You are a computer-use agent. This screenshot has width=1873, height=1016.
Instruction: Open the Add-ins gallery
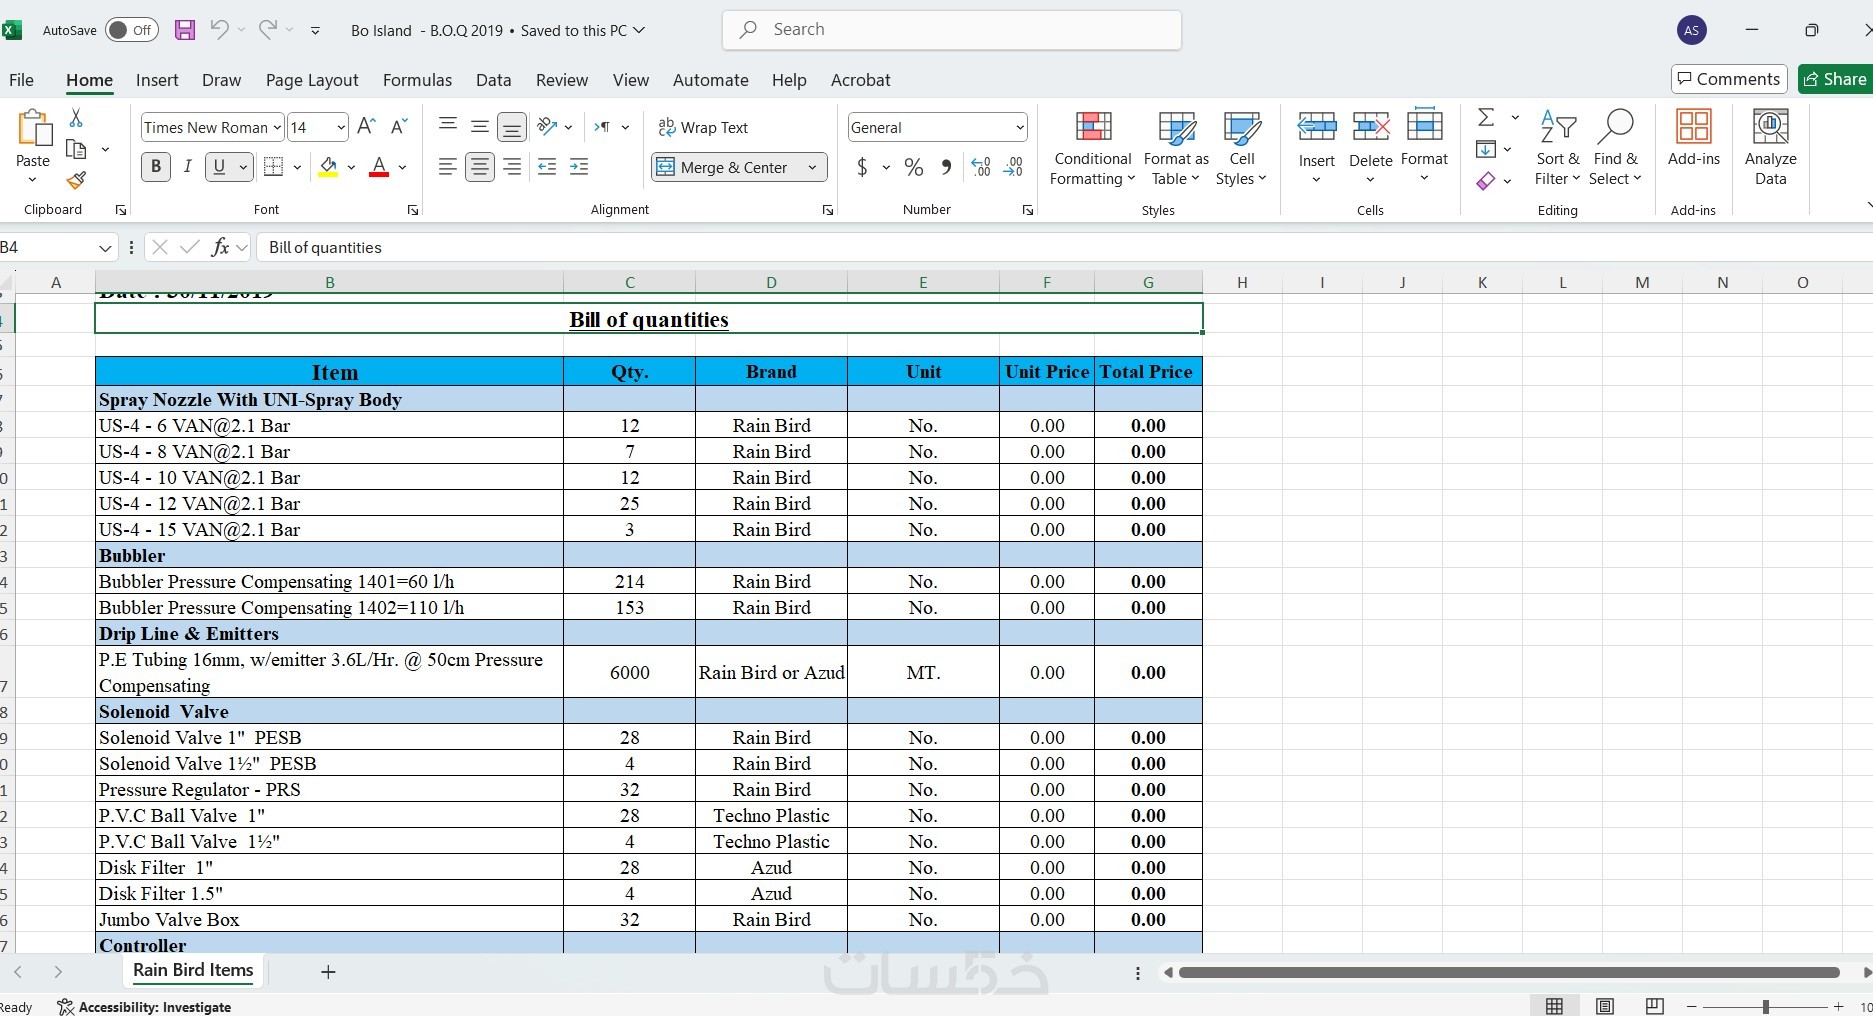(1694, 137)
